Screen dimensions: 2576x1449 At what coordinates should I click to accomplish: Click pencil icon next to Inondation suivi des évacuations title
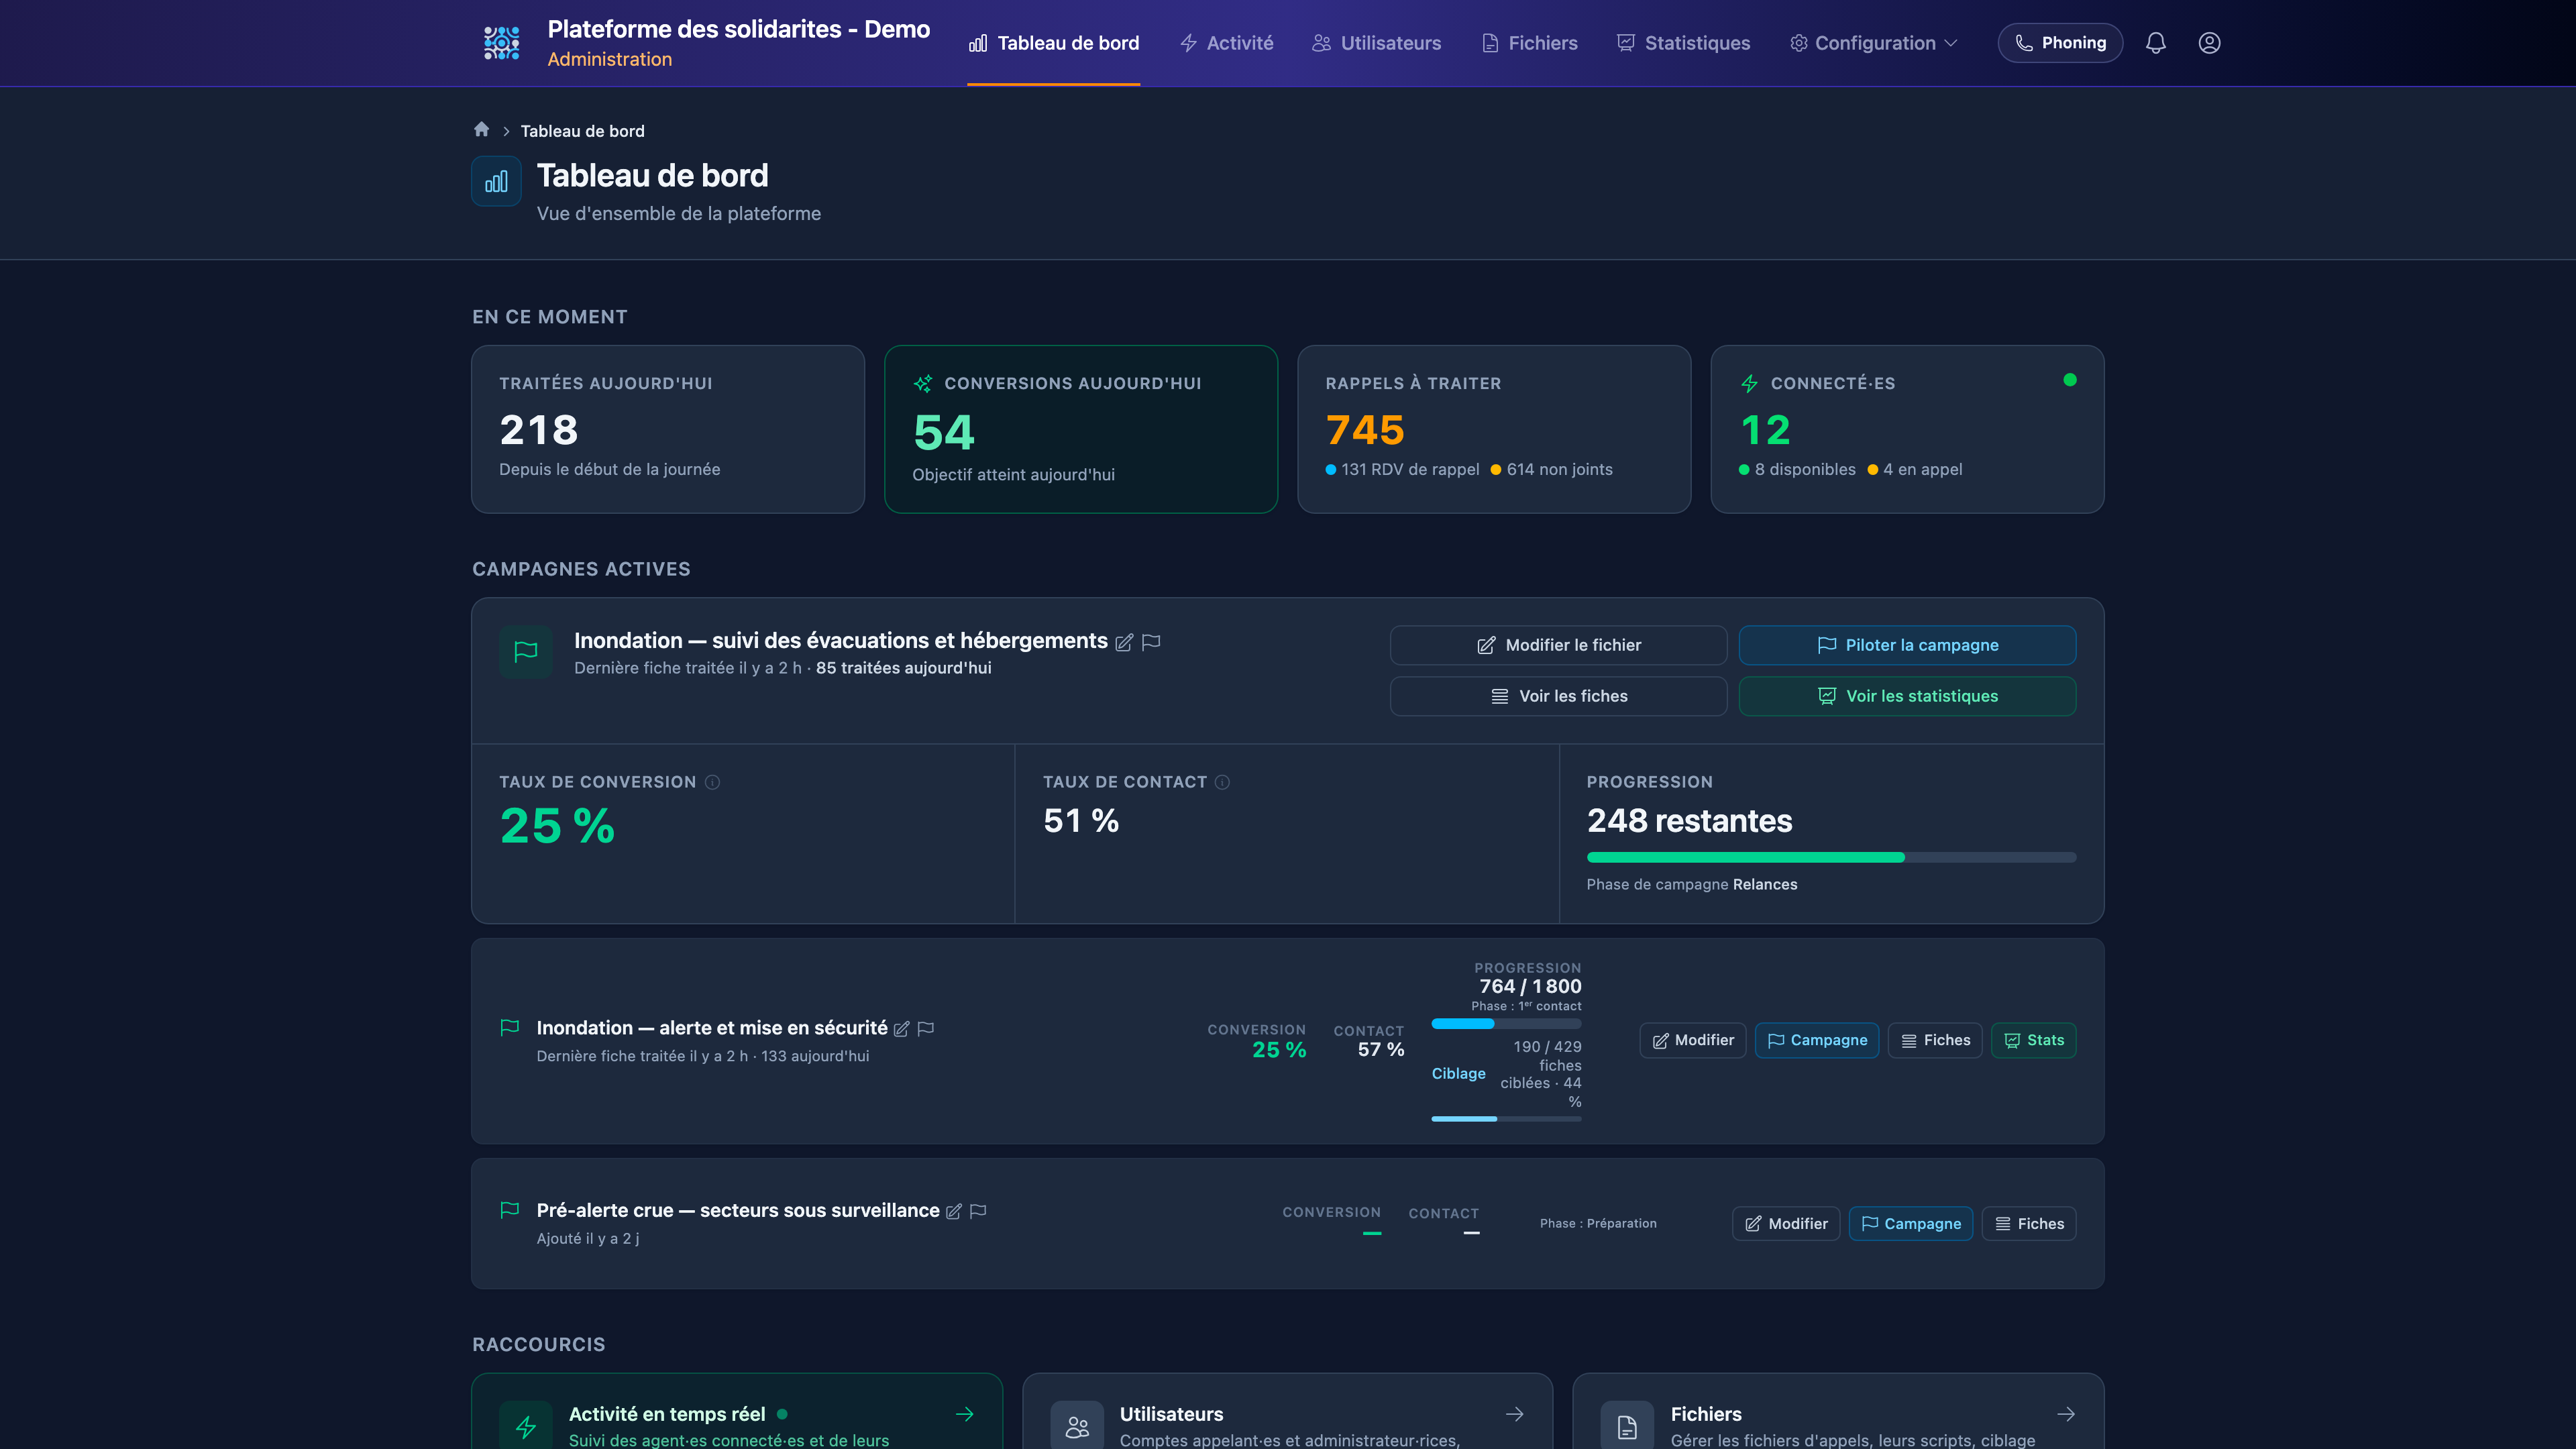(x=1124, y=642)
